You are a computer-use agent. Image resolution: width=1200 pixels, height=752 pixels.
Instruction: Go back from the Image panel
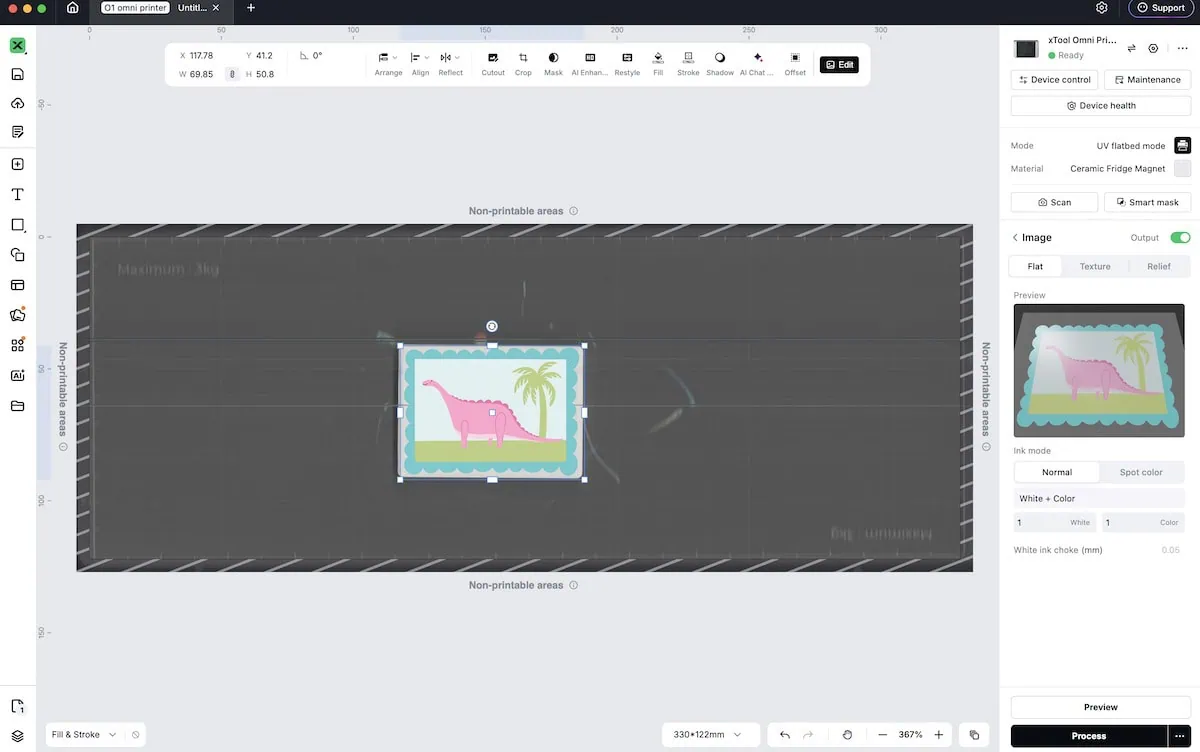(x=1015, y=238)
